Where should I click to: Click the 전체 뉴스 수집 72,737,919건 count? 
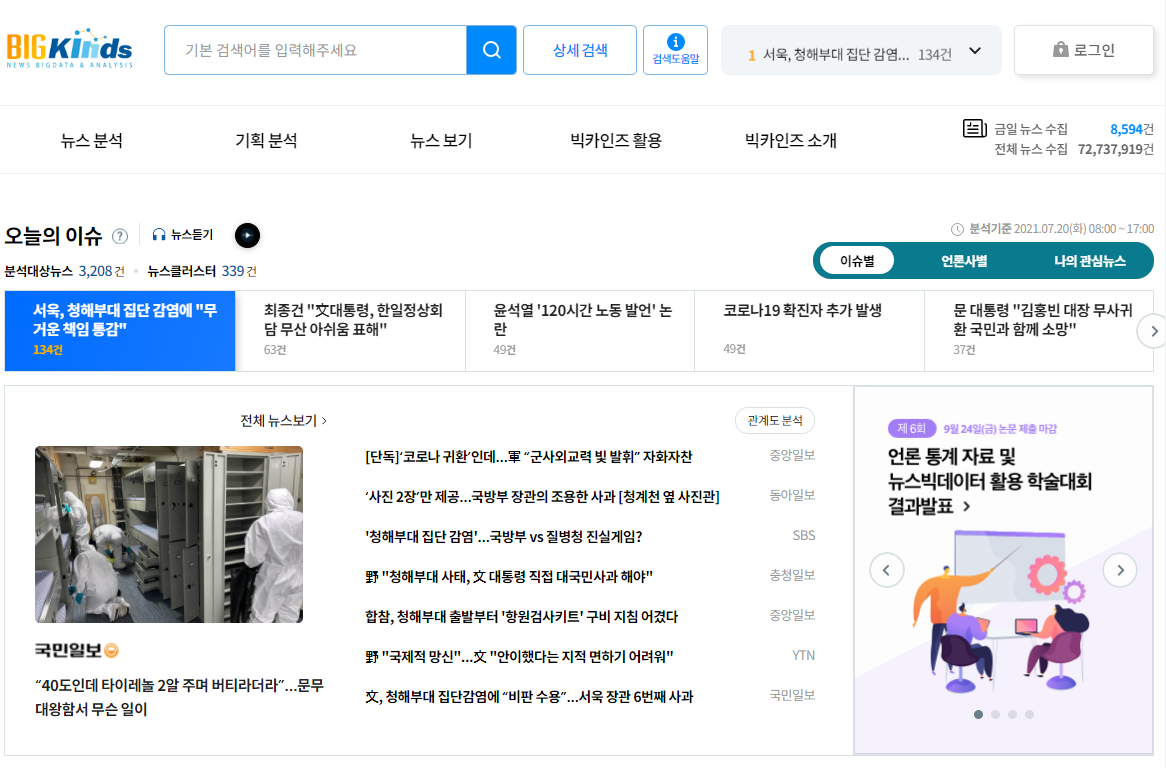point(1115,149)
